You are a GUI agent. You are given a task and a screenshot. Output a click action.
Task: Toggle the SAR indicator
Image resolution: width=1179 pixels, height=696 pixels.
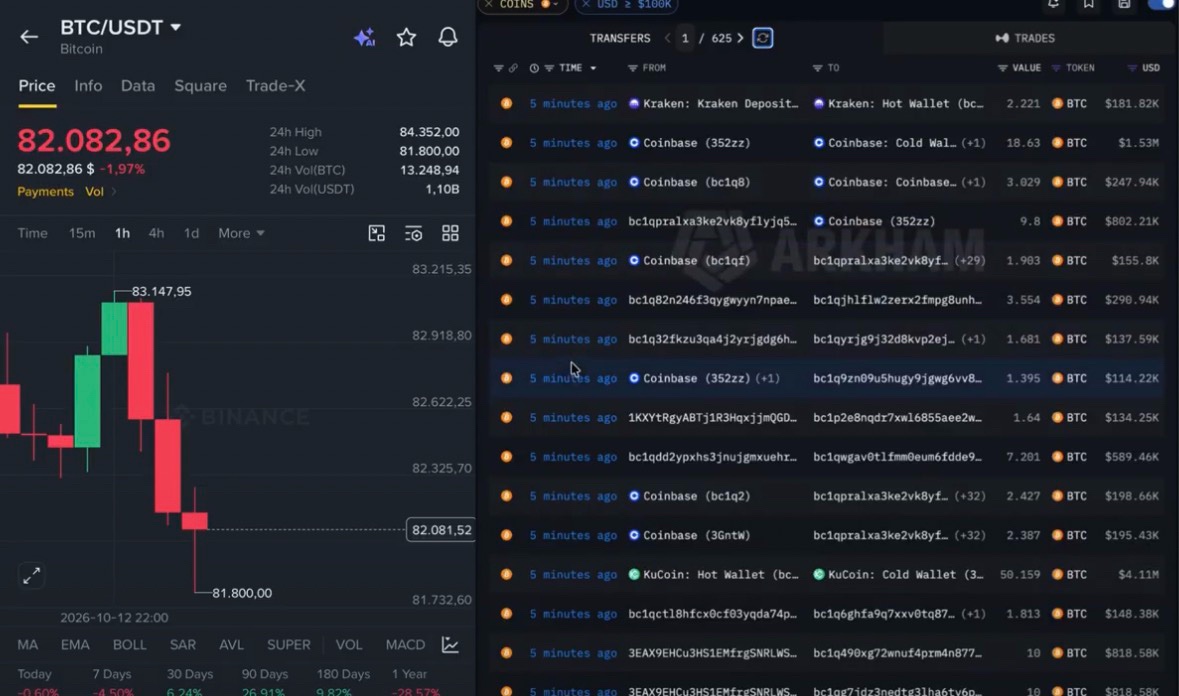pyautogui.click(x=183, y=644)
